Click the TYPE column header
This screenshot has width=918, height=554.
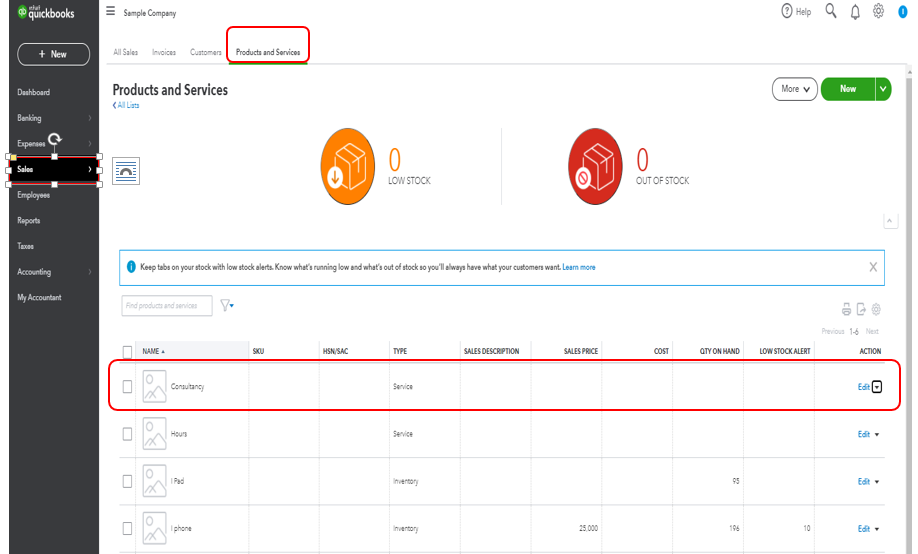tap(400, 351)
